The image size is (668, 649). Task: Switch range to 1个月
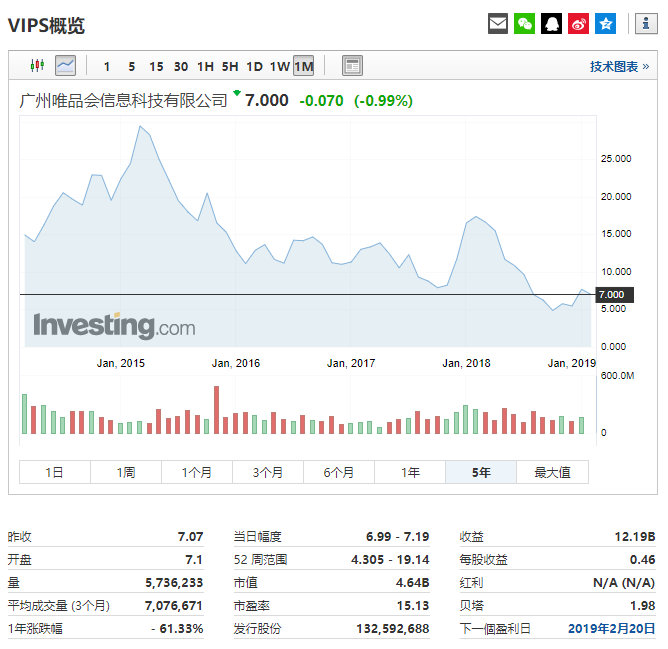(197, 472)
